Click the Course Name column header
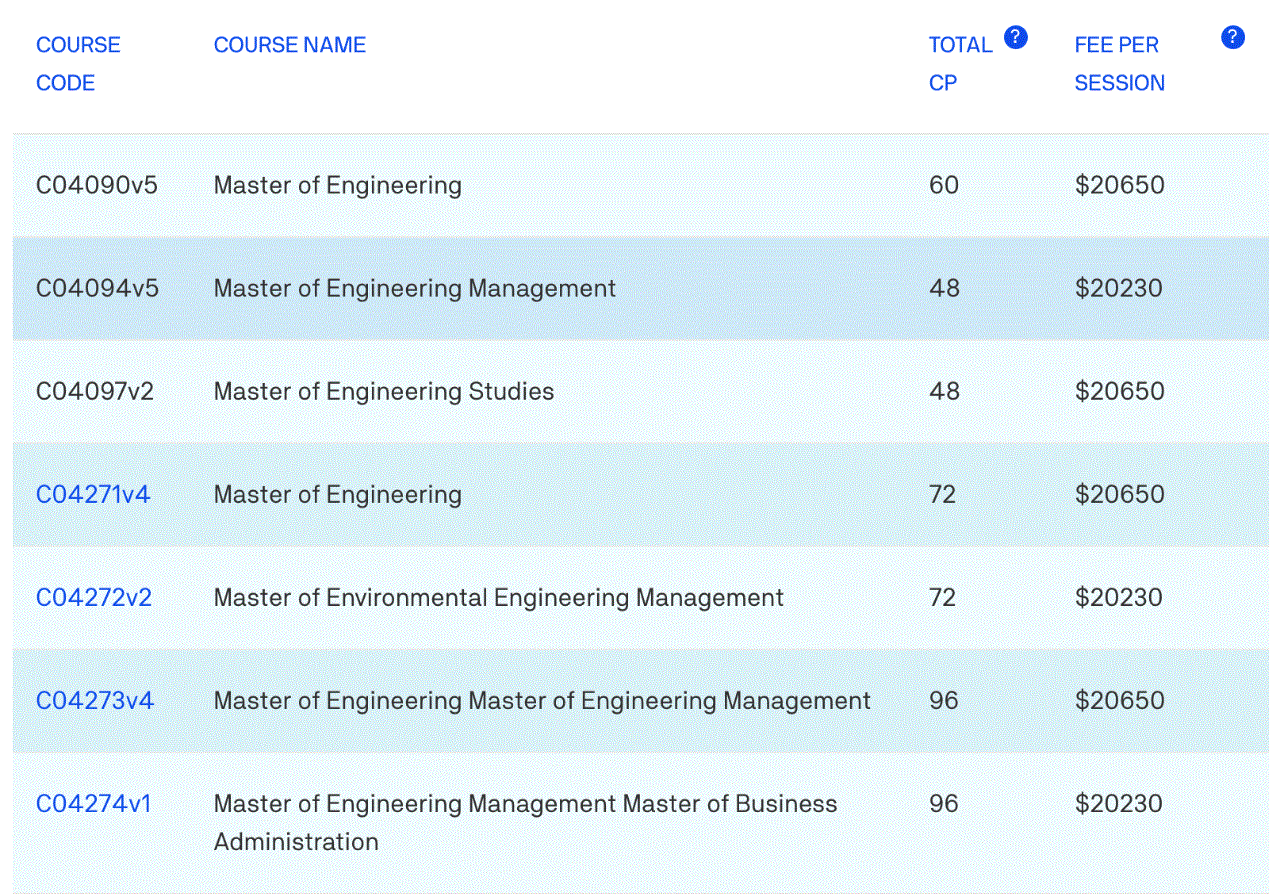Screen dimensions: 1280x894 pyautogui.click(x=290, y=45)
